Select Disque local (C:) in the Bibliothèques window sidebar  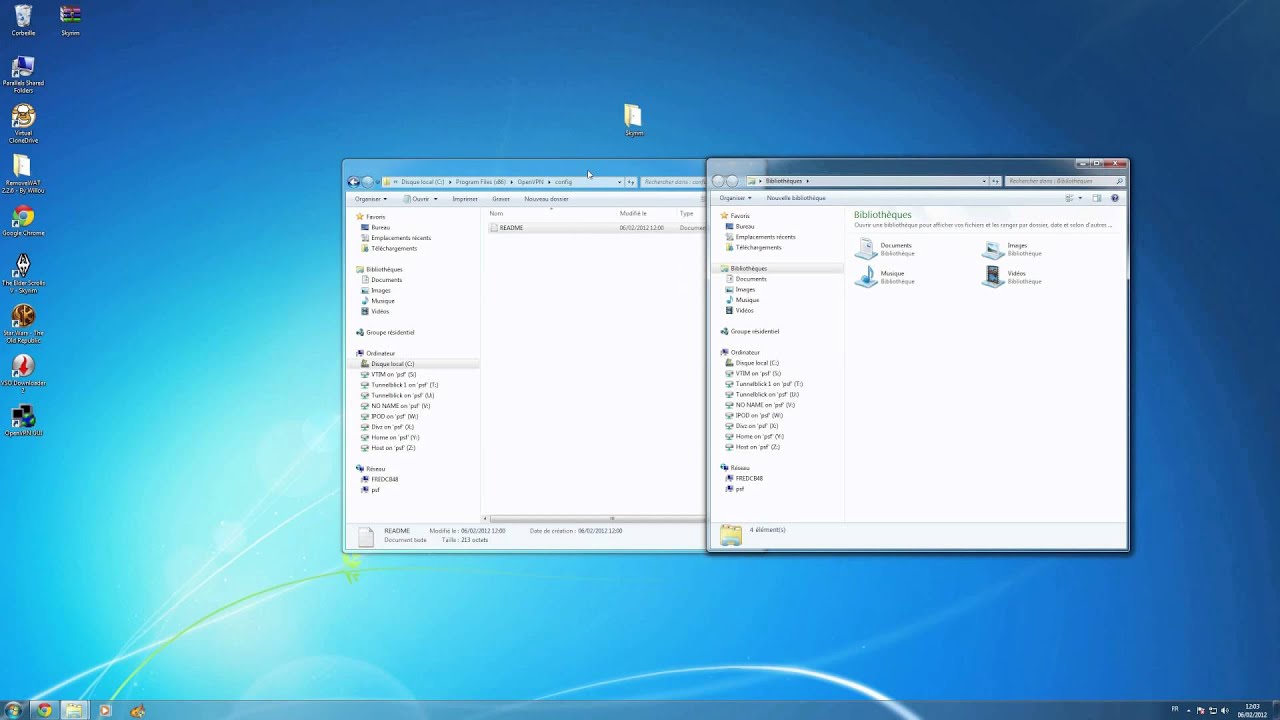pos(752,363)
